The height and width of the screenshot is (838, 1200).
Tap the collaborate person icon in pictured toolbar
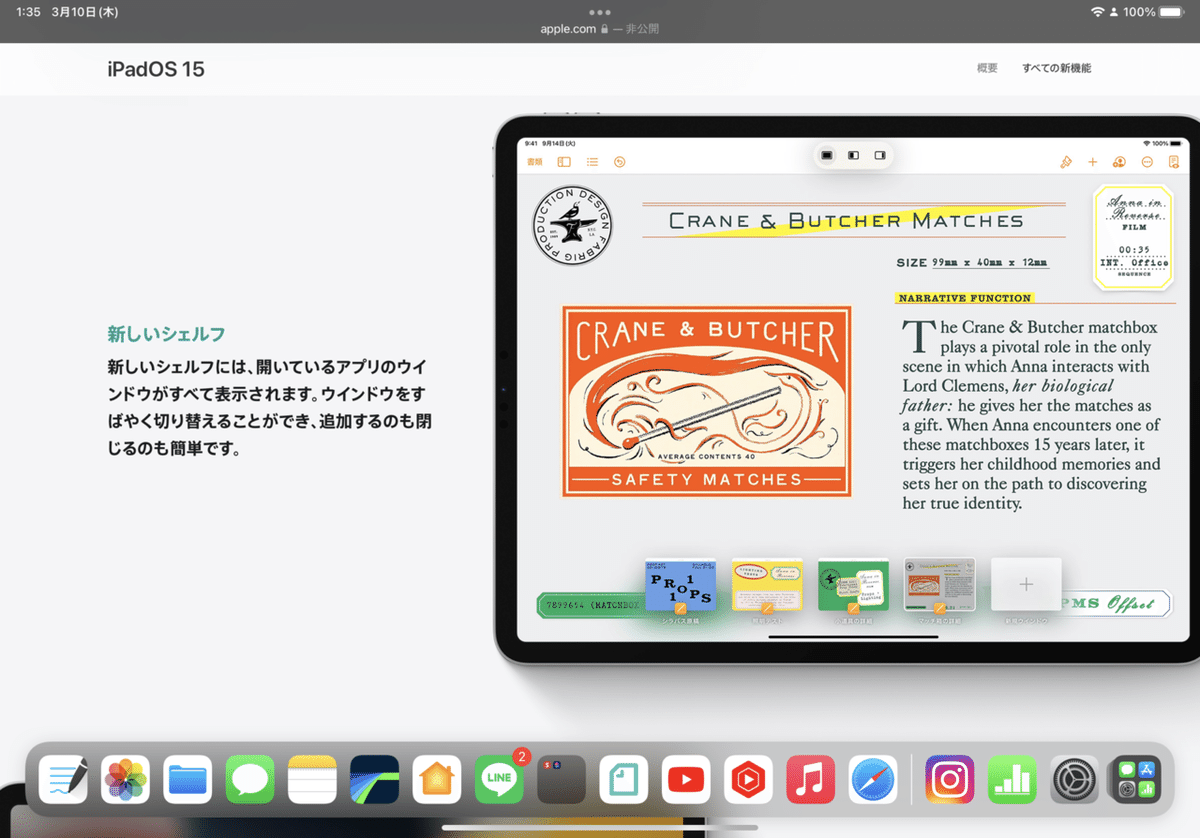pos(1119,162)
